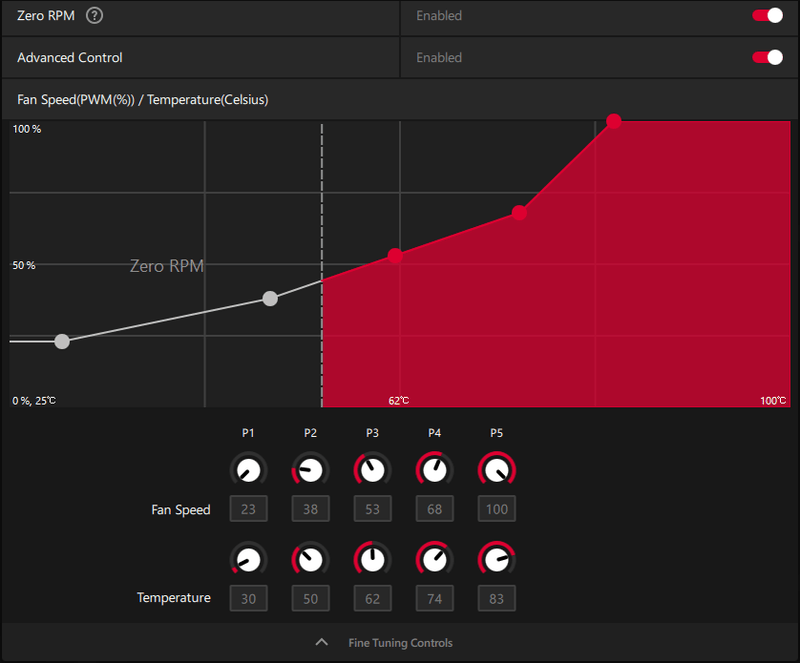Click the Enabled status beside Advanced Control
The height and width of the screenshot is (663, 800).
tap(439, 58)
